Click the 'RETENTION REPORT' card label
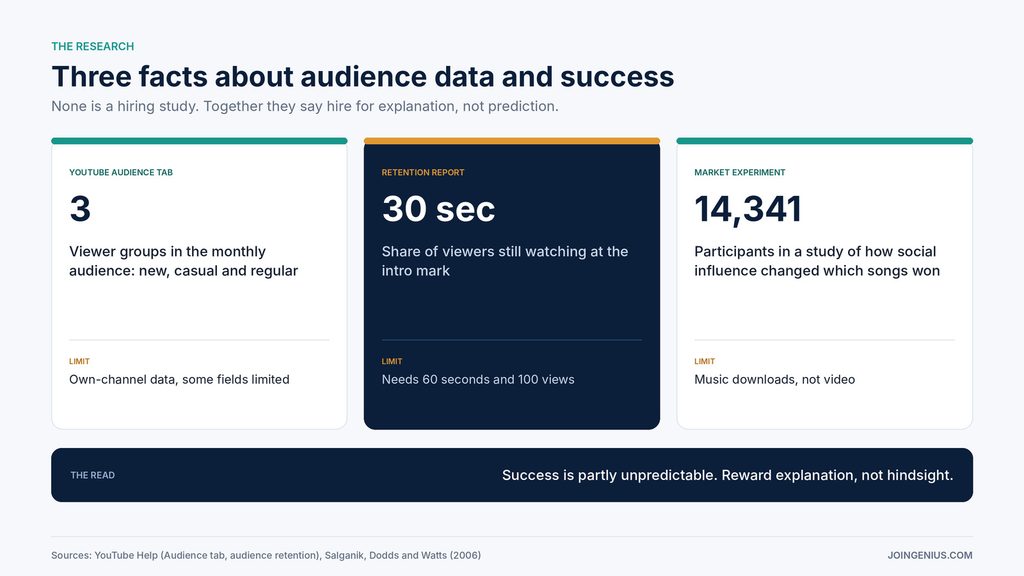Image resolution: width=1024 pixels, height=576 pixels. coord(423,172)
